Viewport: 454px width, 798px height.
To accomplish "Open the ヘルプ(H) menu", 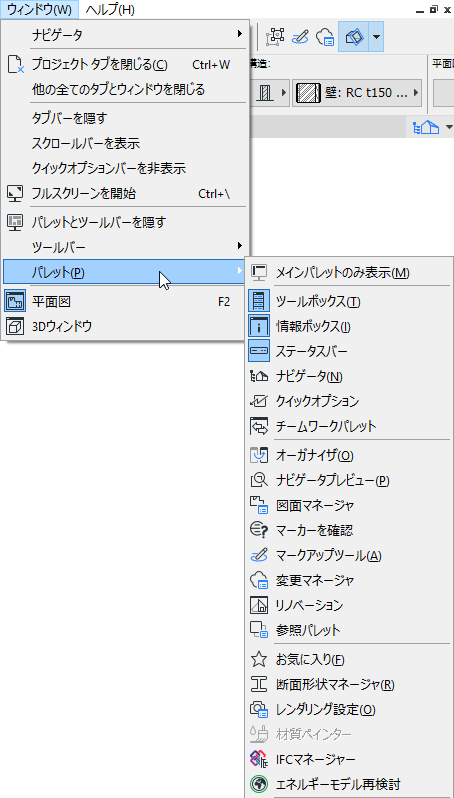I will click(x=110, y=9).
